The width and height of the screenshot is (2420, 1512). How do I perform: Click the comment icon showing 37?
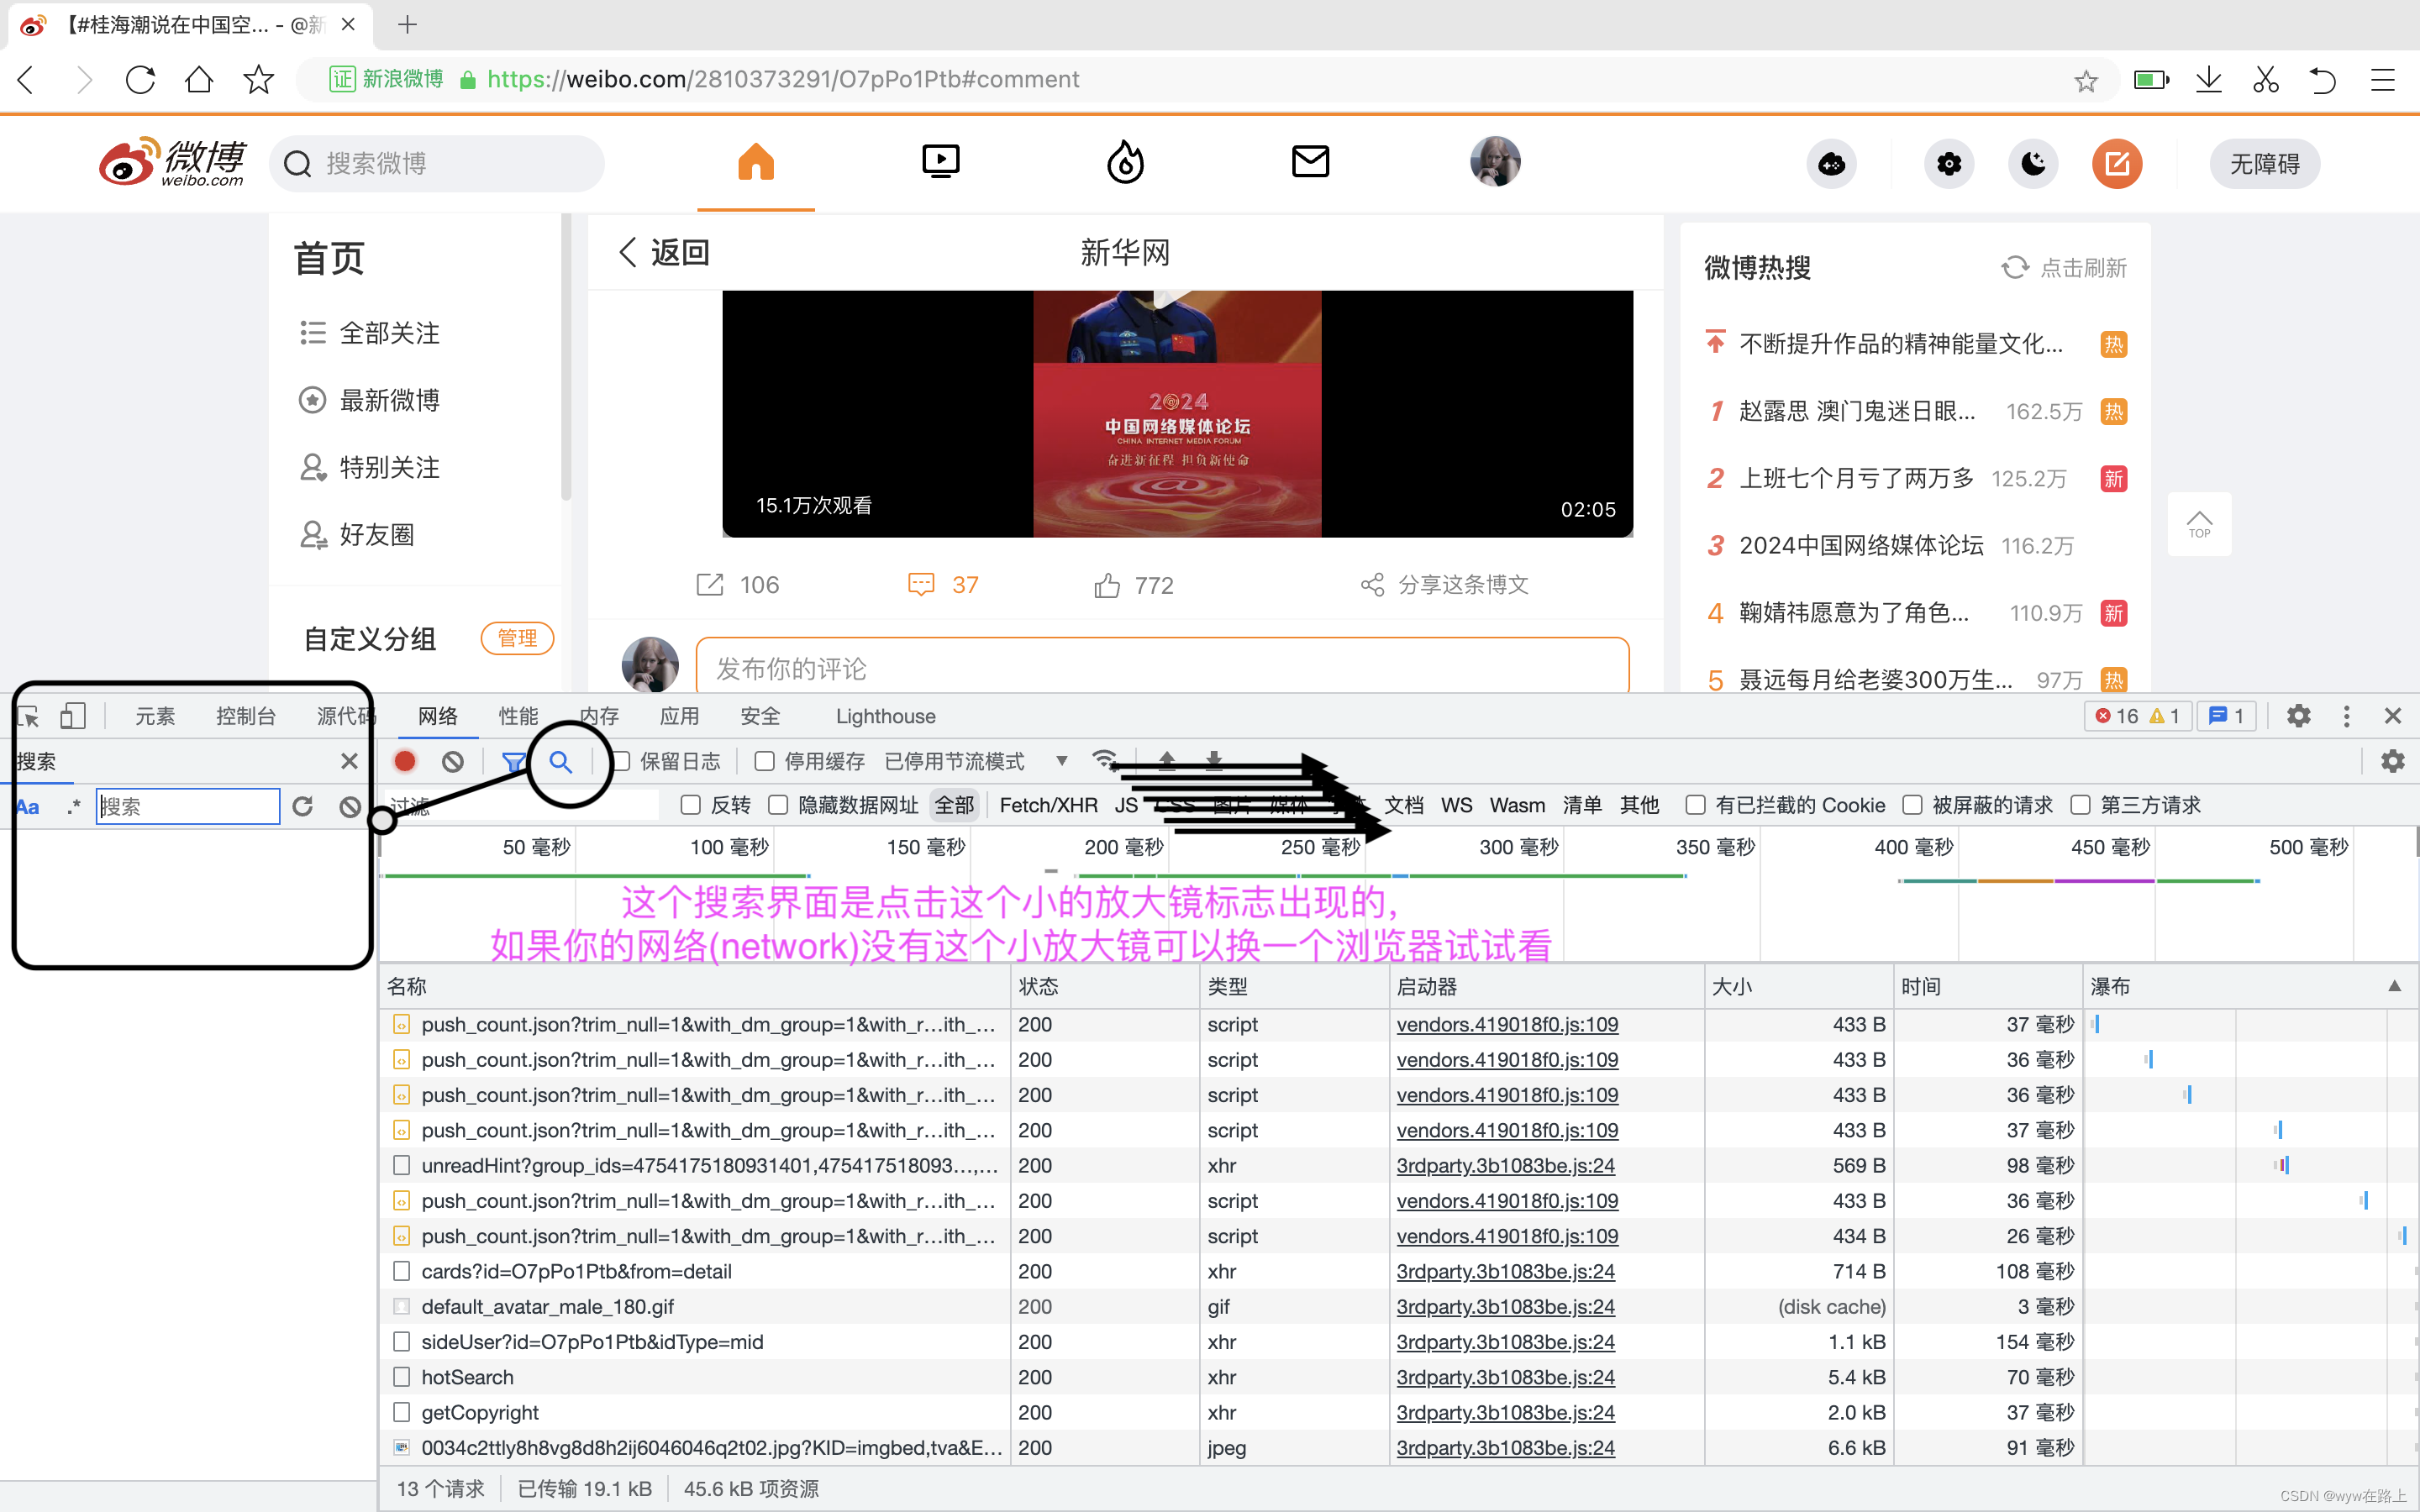(x=921, y=585)
